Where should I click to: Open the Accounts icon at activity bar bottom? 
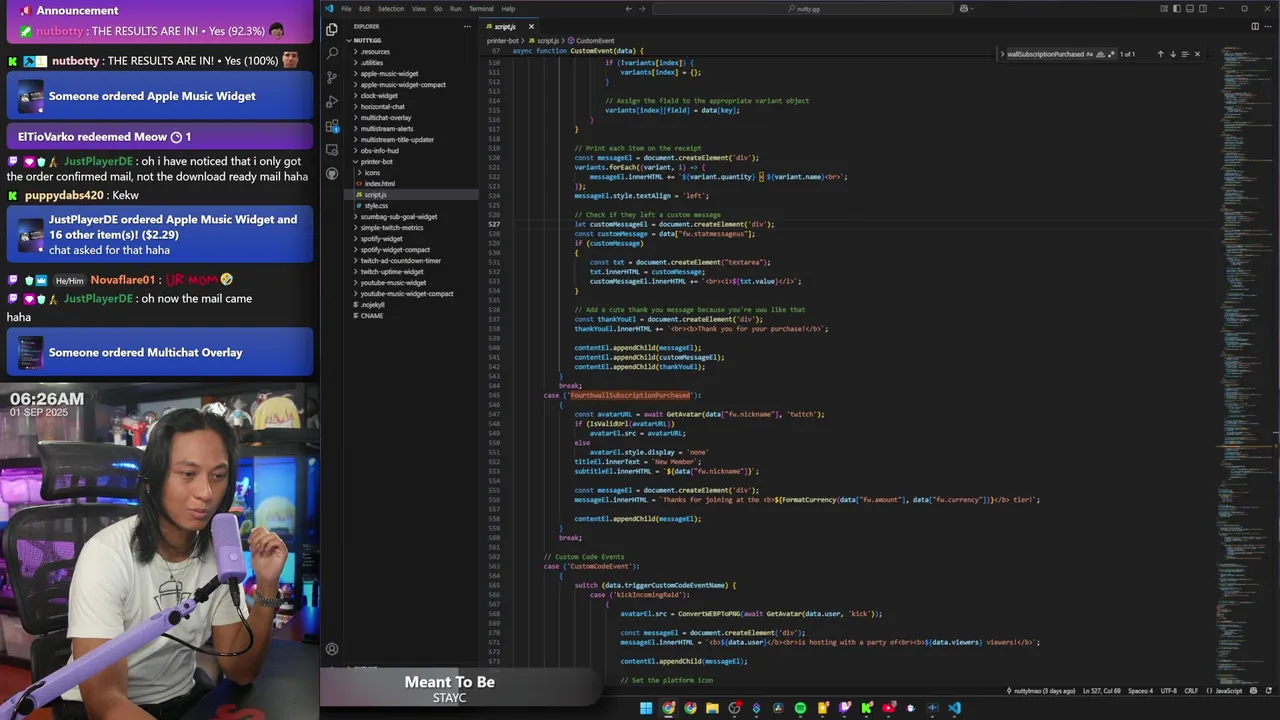click(332, 649)
